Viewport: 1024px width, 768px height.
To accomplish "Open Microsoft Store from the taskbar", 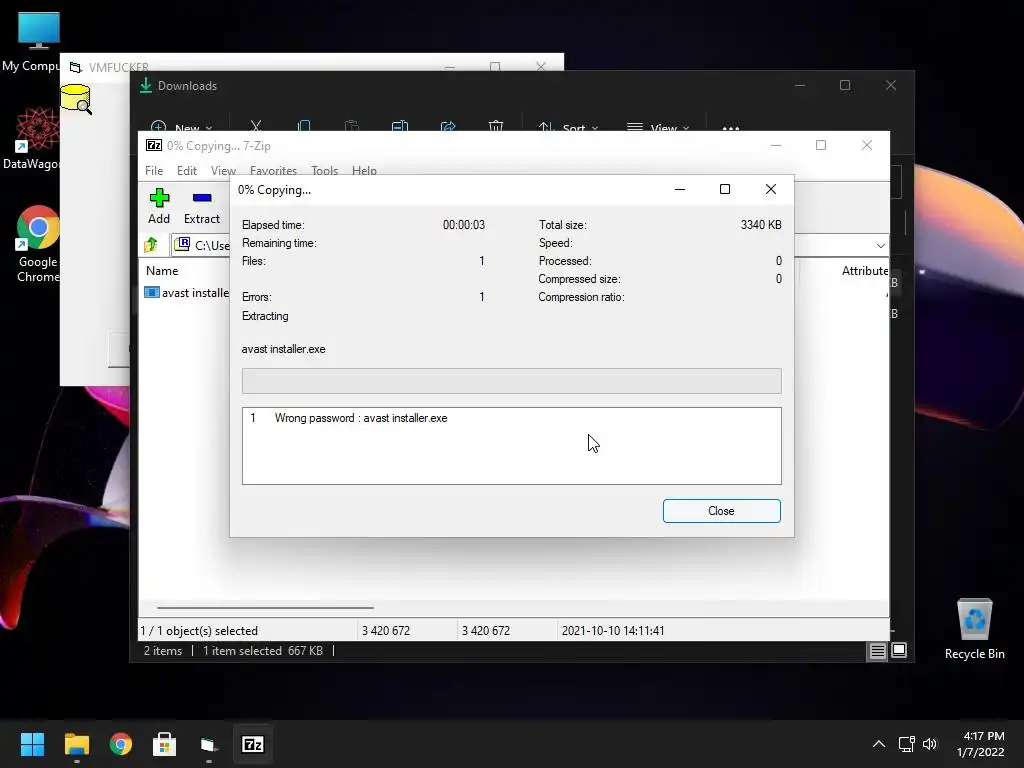I will click(165, 744).
